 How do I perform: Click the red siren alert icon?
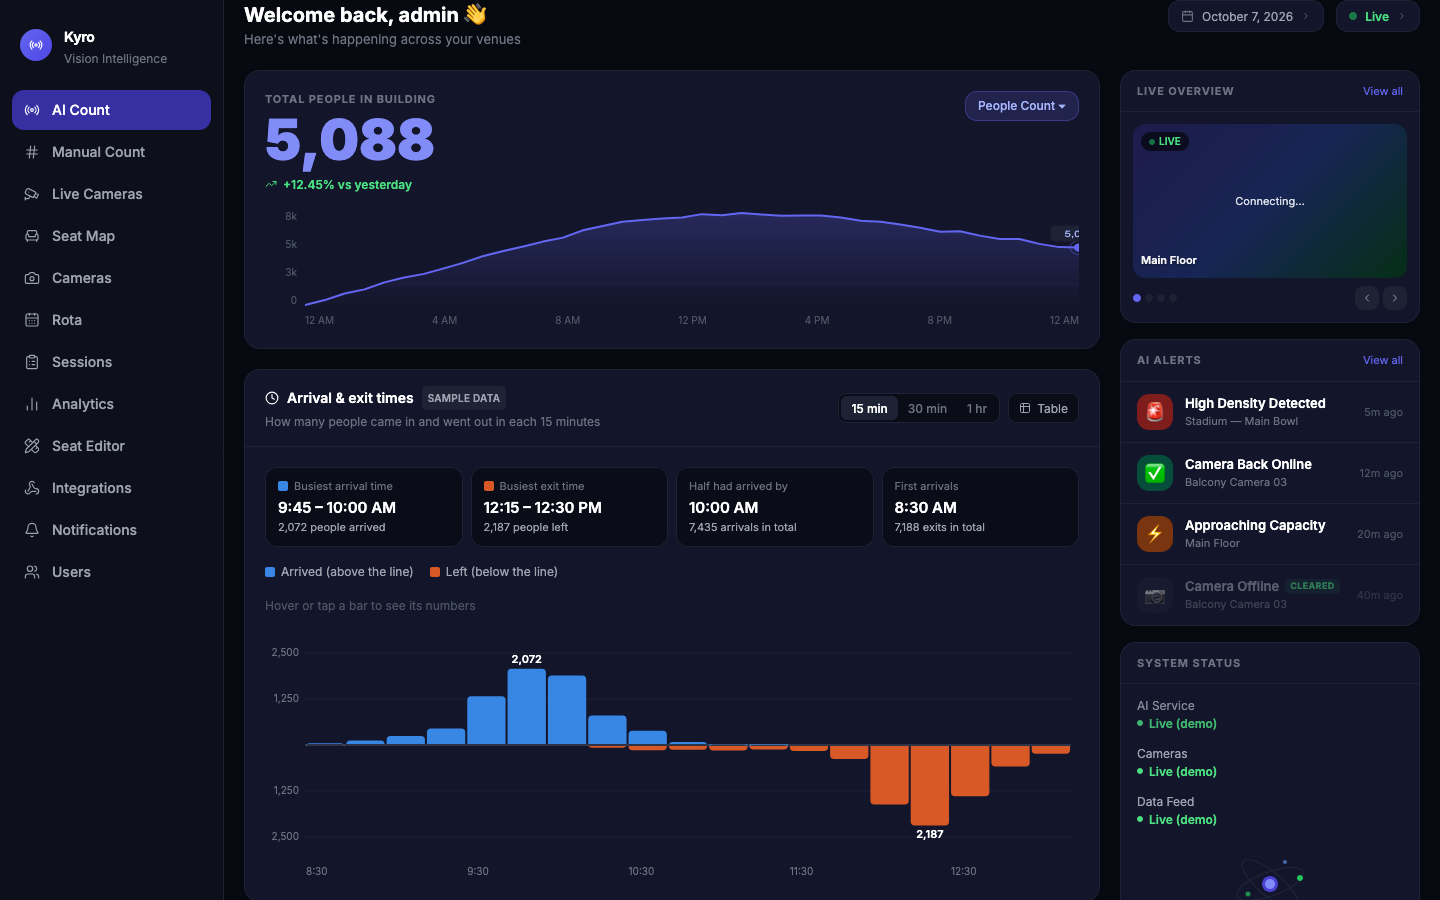[x=1155, y=412]
